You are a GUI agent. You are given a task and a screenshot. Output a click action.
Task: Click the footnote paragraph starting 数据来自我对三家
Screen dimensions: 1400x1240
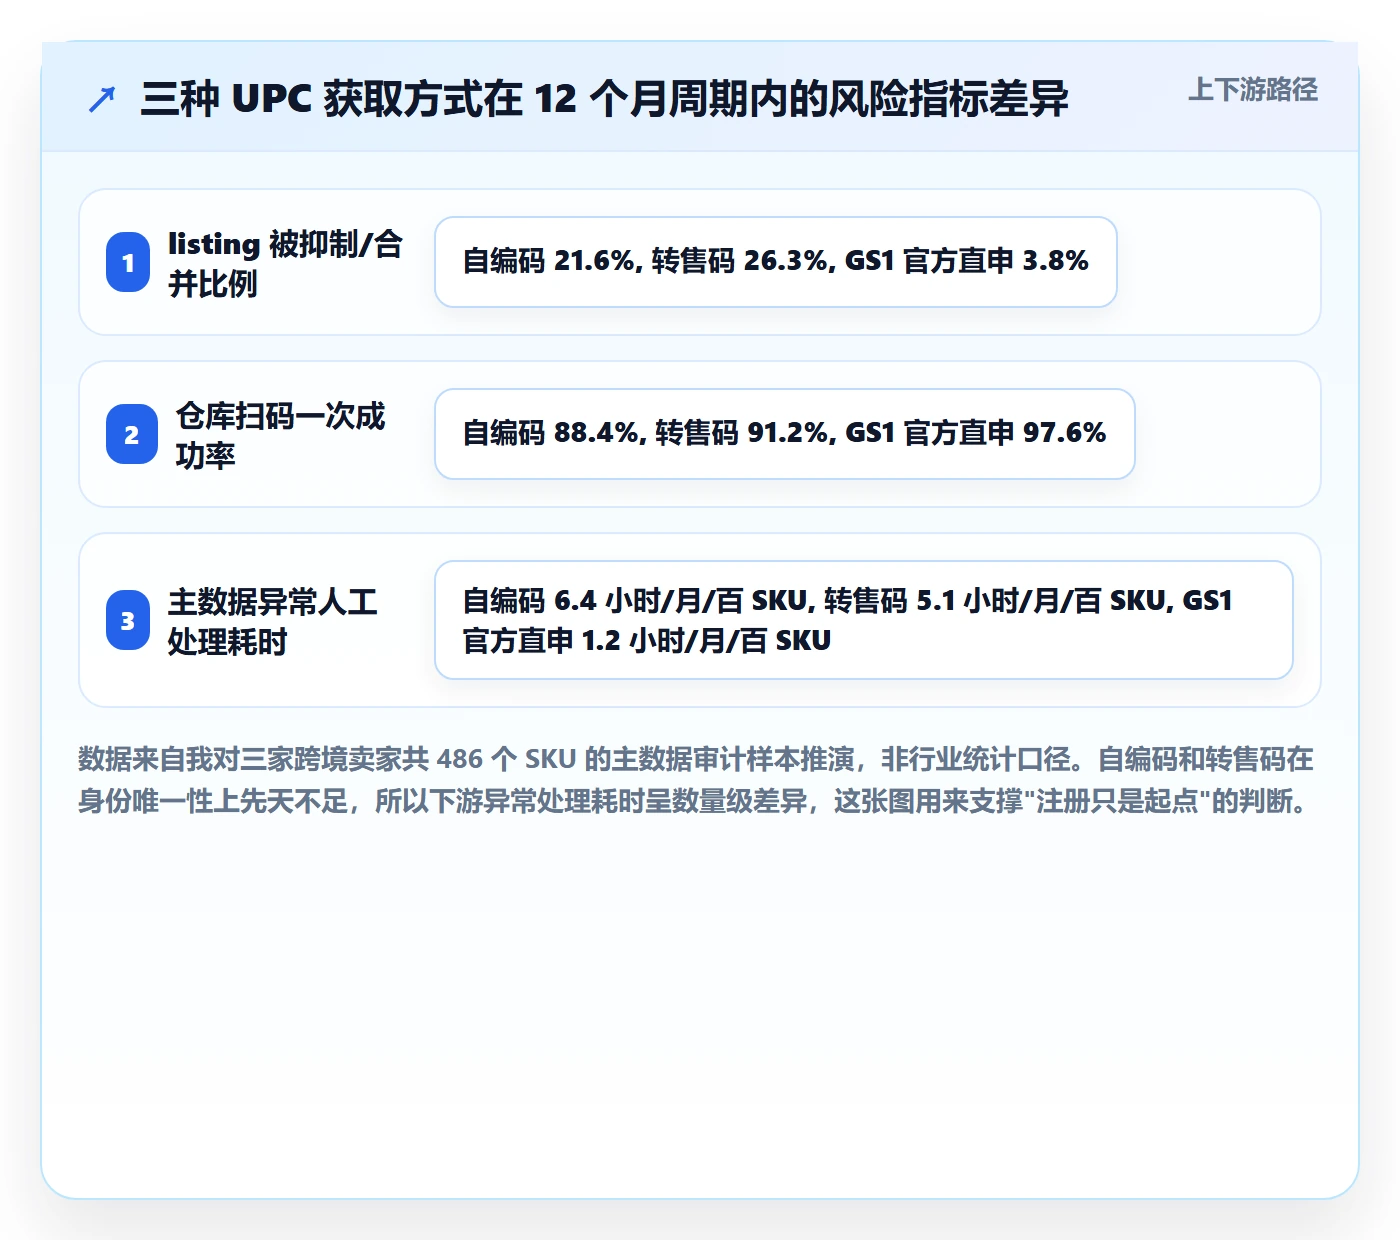(697, 780)
